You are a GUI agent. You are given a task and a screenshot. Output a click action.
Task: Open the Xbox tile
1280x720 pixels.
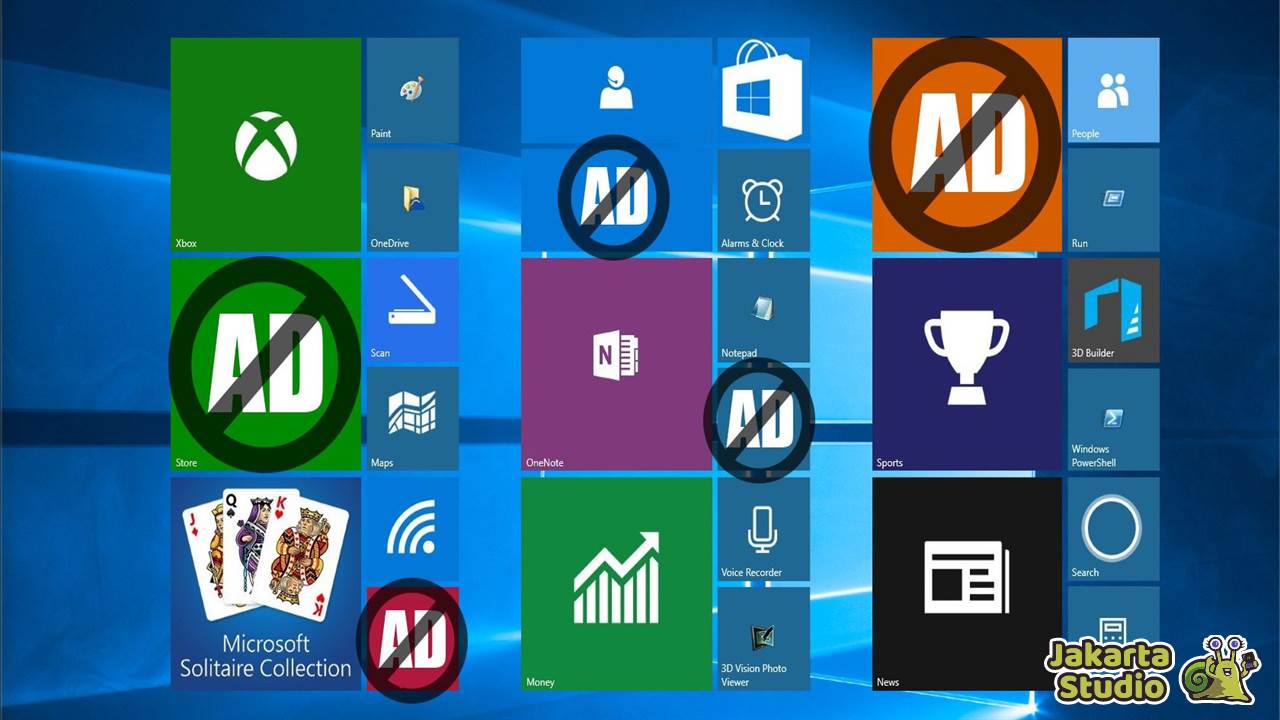point(265,144)
